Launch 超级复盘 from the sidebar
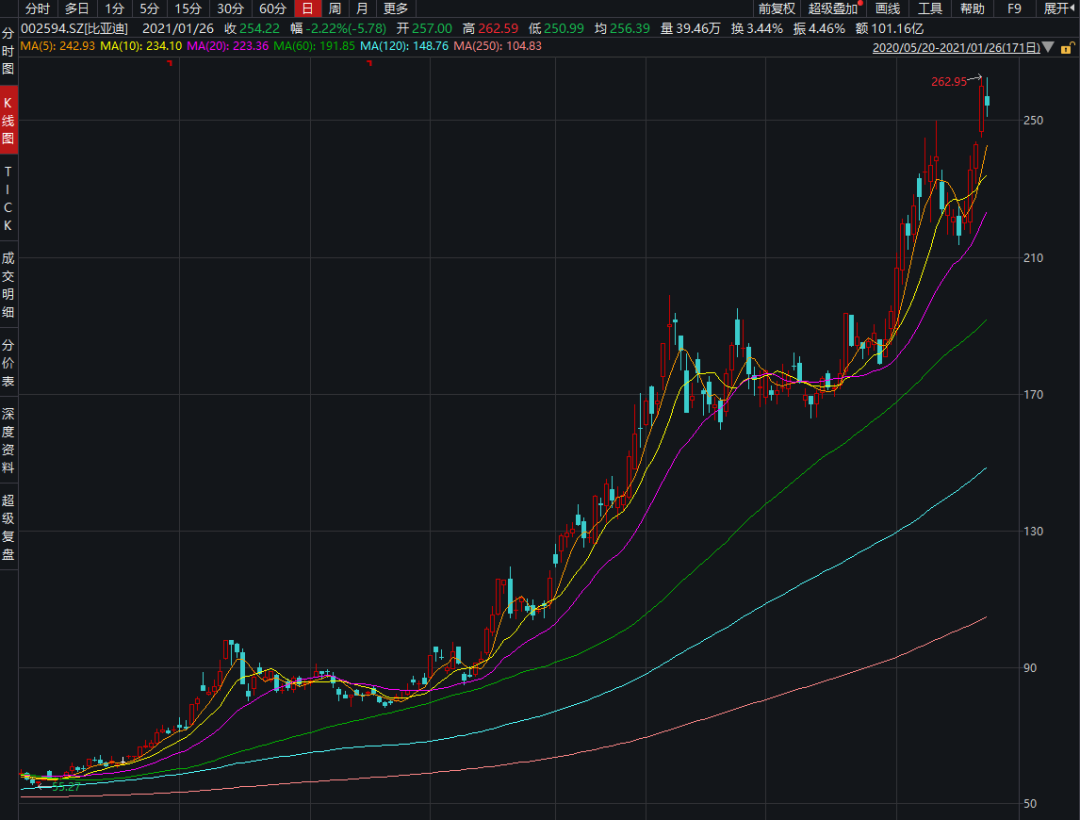 coord(8,525)
